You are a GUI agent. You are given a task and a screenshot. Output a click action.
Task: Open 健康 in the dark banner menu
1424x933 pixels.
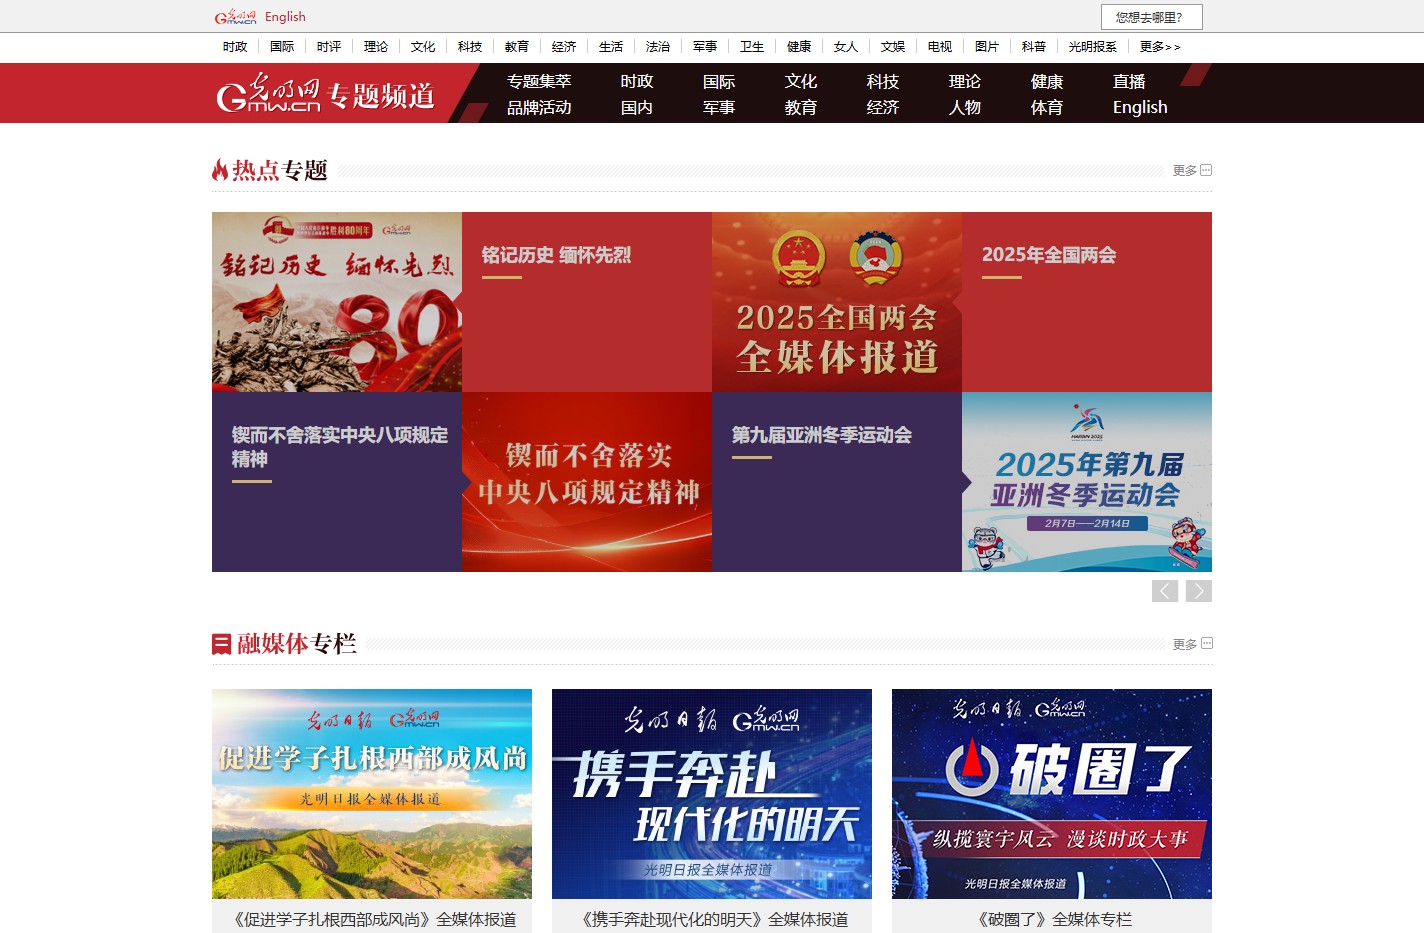pyautogui.click(x=1047, y=81)
